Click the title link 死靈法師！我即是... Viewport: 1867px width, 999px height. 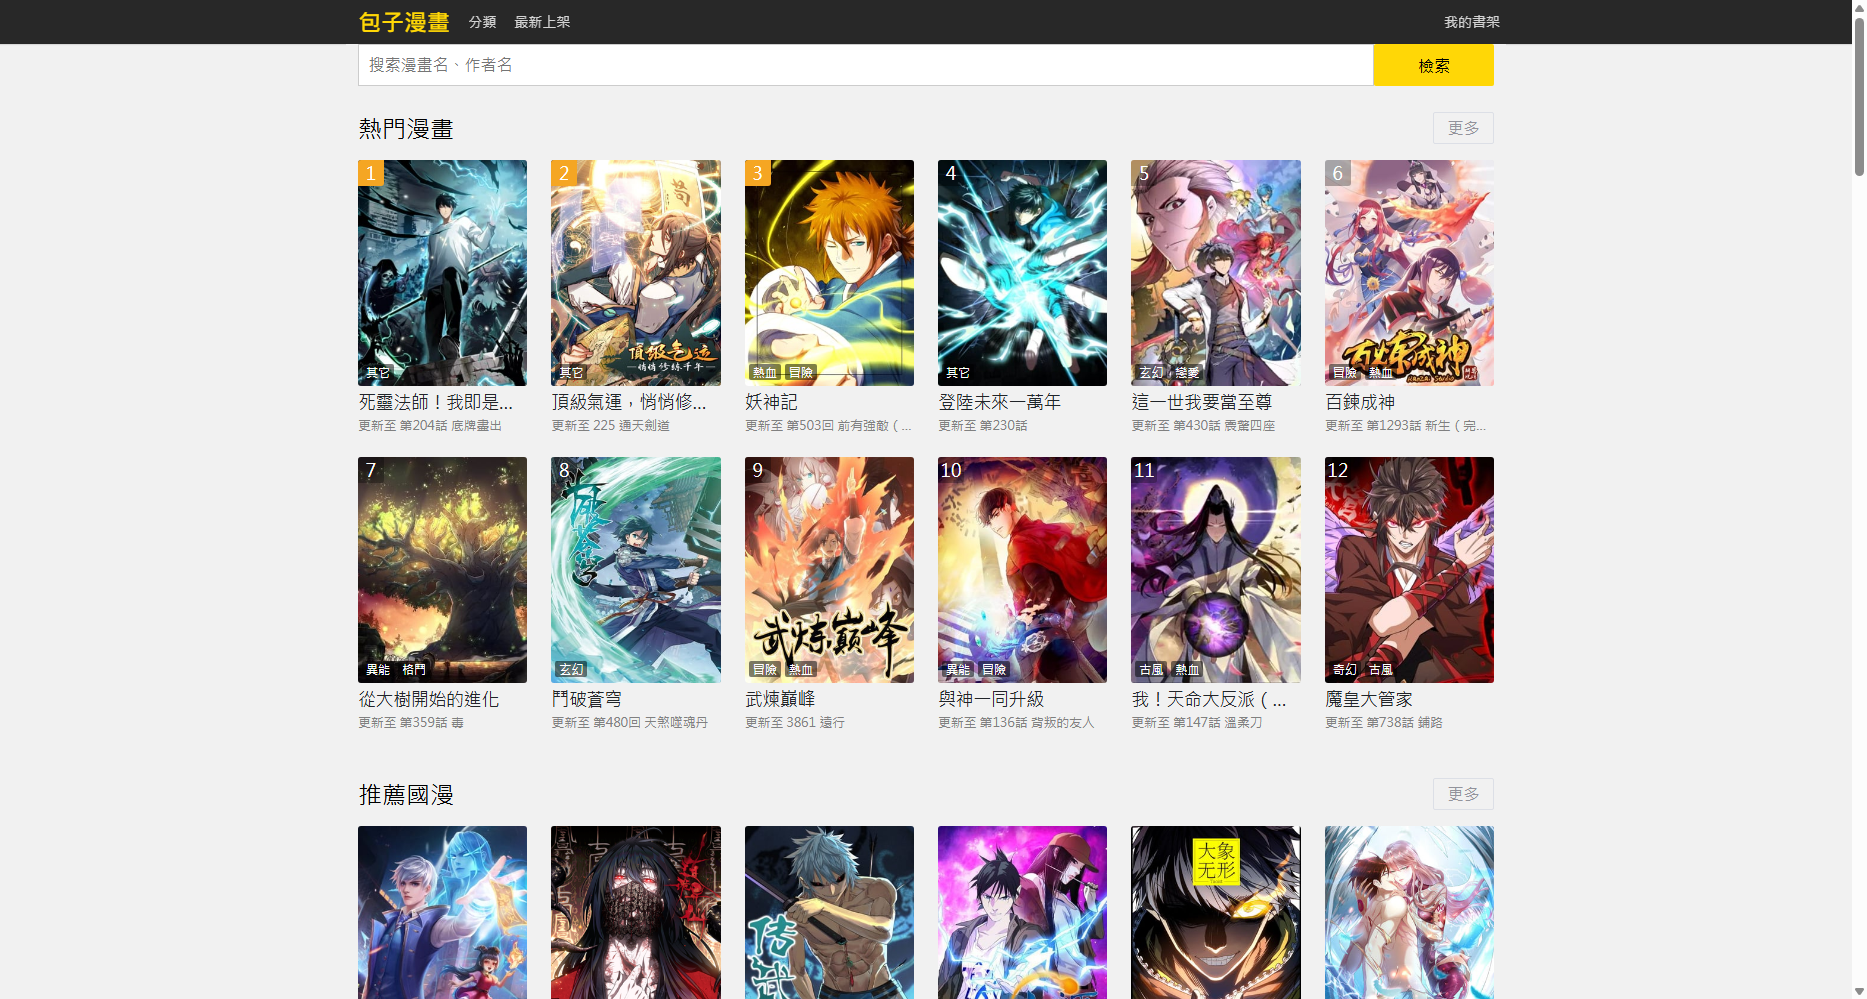point(436,402)
